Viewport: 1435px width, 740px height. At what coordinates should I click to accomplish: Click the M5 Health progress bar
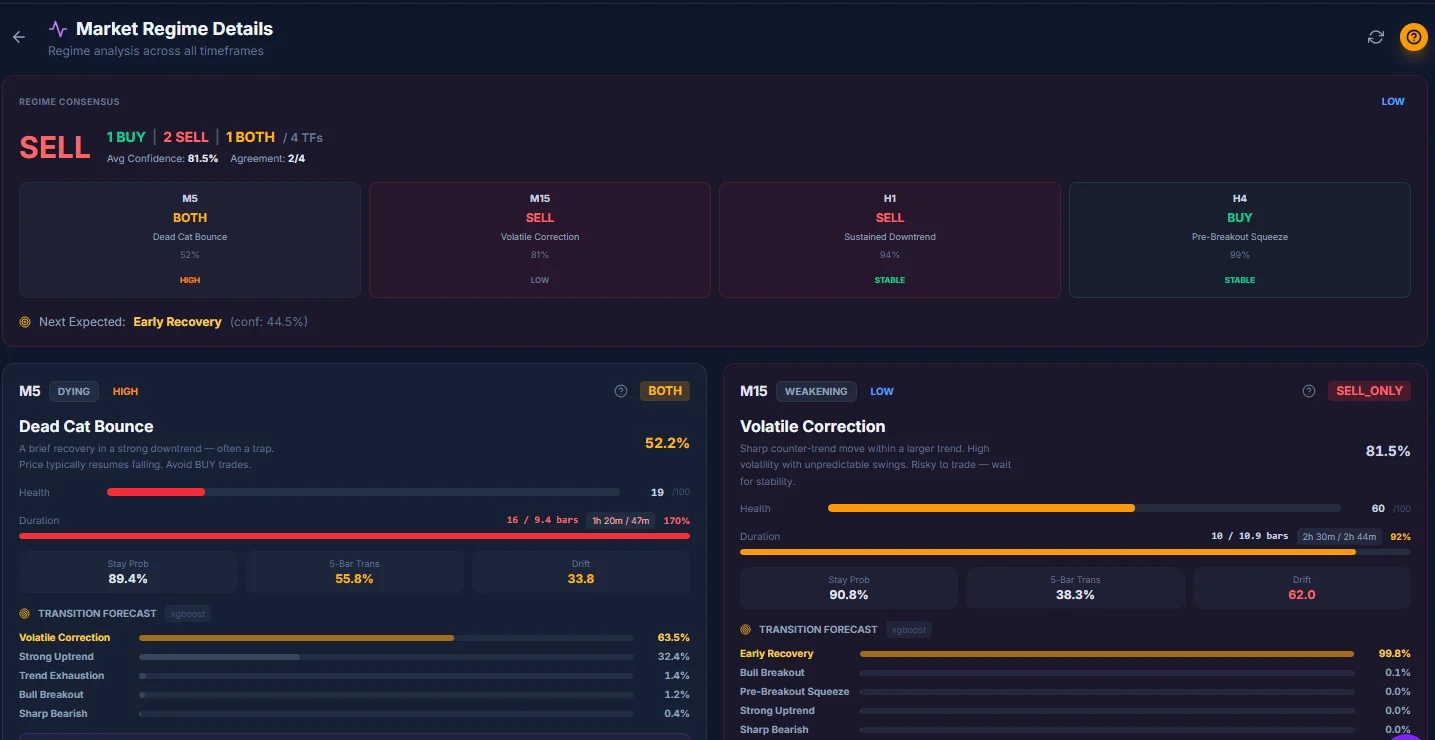pyautogui.click(x=363, y=492)
